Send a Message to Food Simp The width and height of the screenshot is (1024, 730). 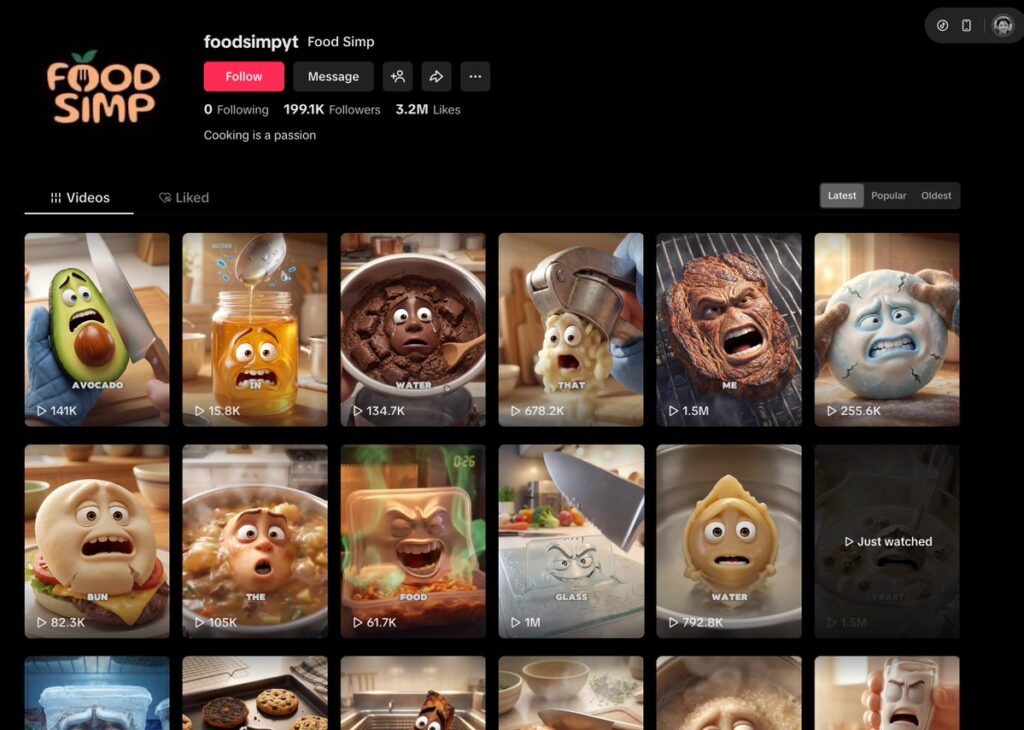[333, 77]
